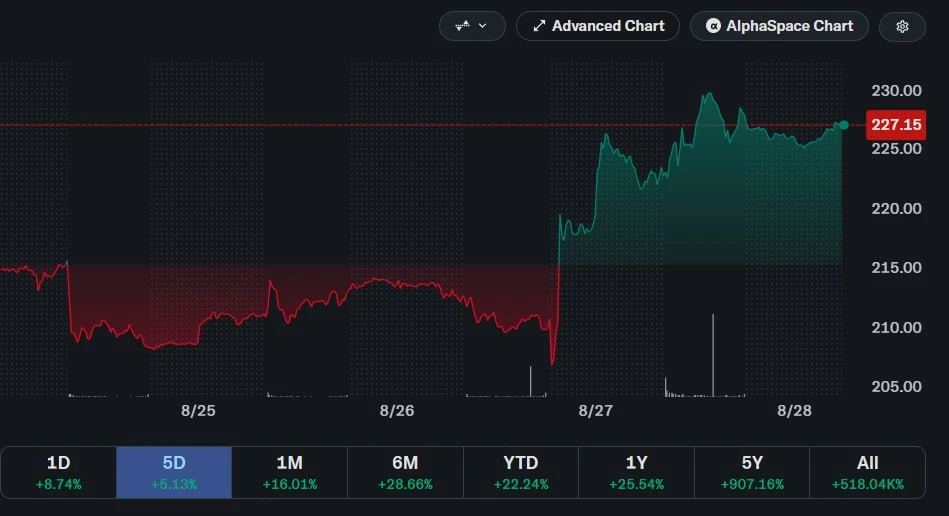View the All time range
Viewport: 949px width, 516px height.
click(x=867, y=472)
